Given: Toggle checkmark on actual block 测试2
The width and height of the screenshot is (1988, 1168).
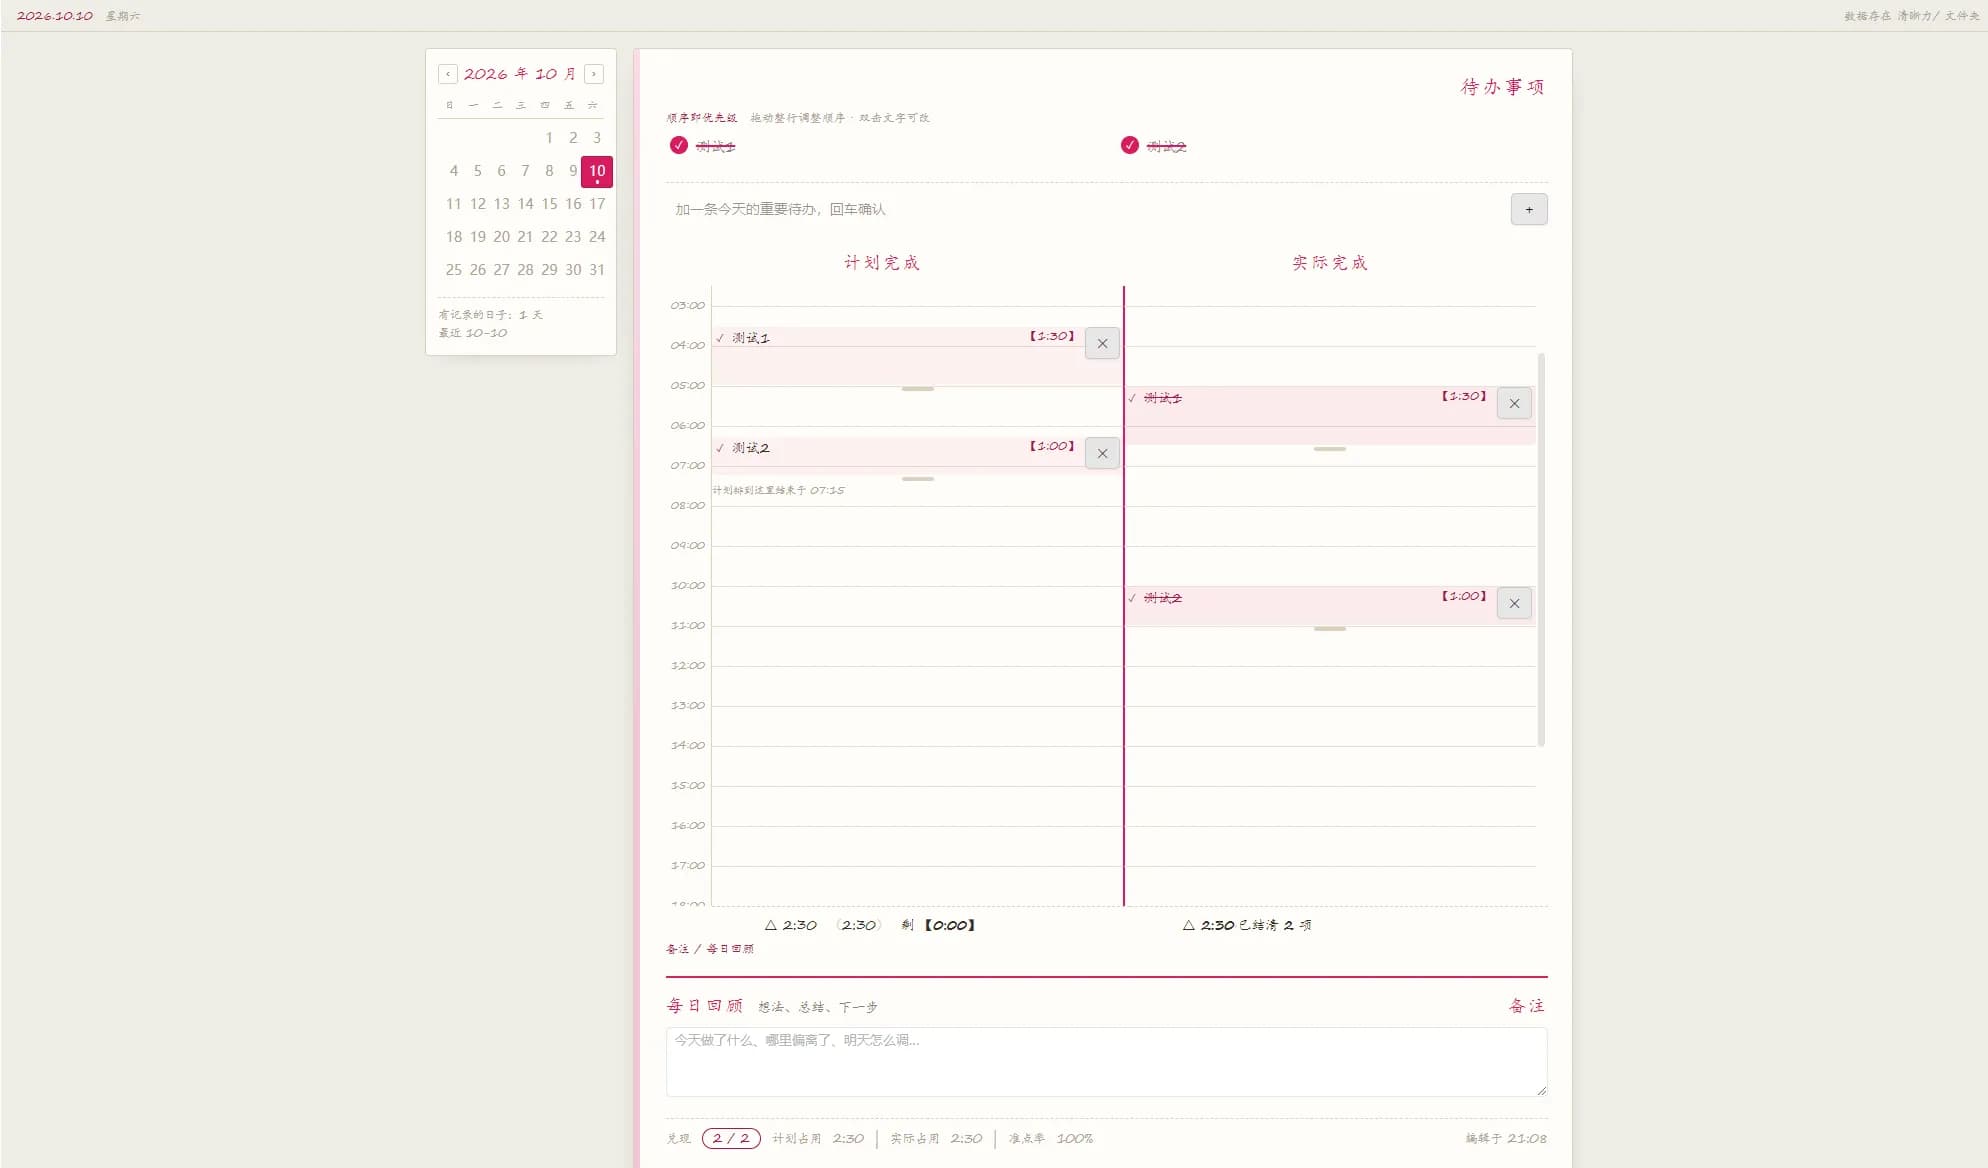Looking at the screenshot, I should point(1132,598).
